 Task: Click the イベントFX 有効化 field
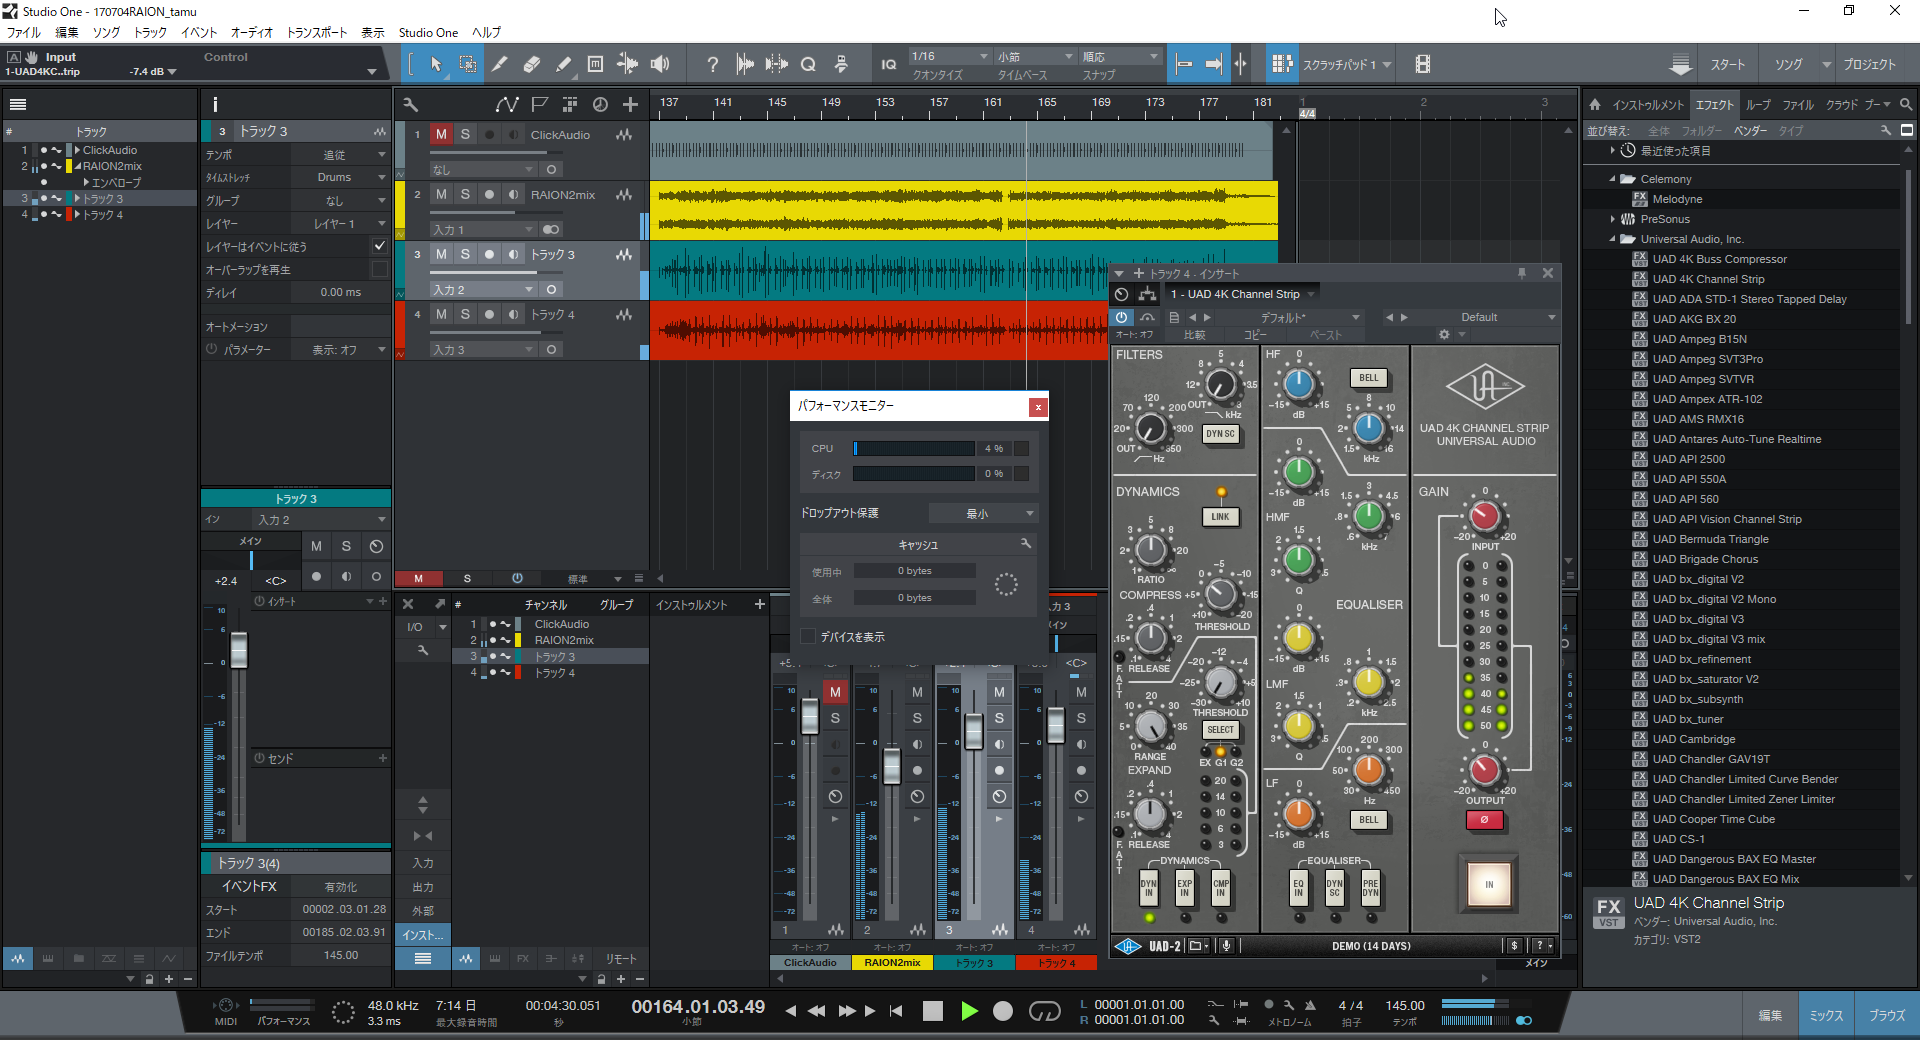click(x=340, y=887)
